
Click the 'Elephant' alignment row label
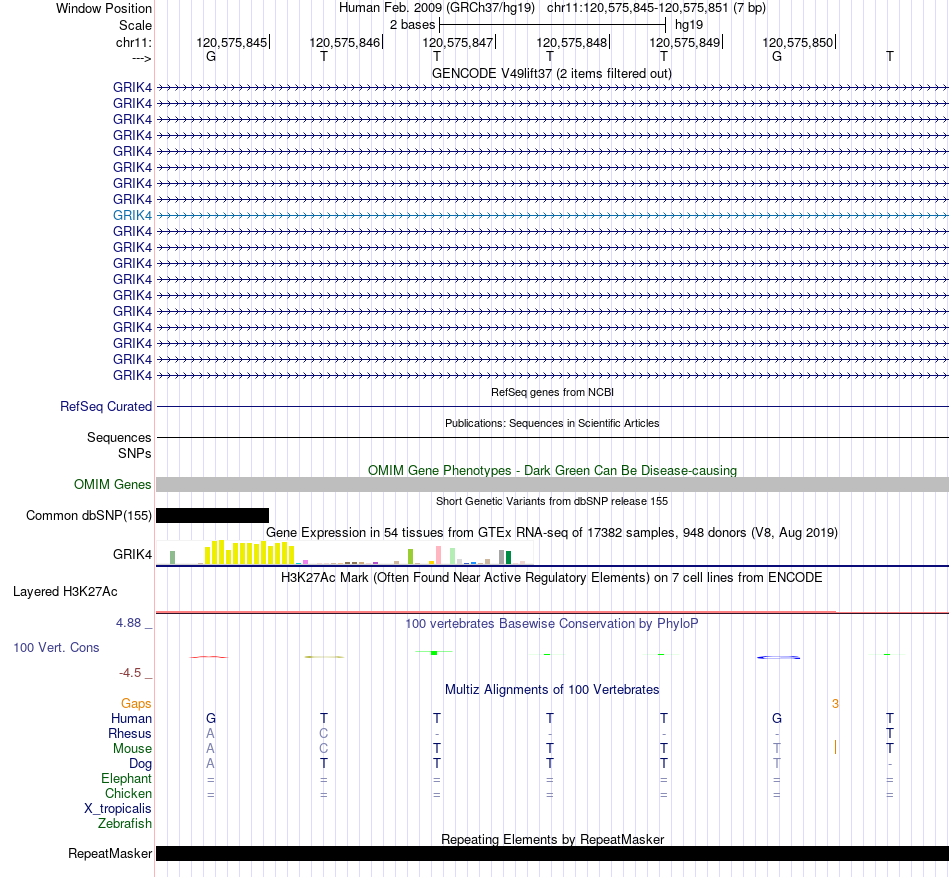[126, 779]
